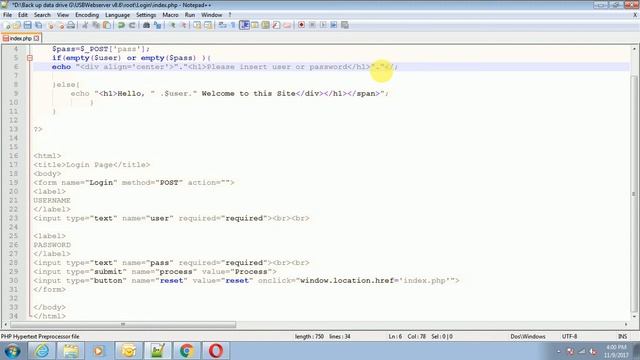Screen dimensions: 640x360
Task: Zoom out using the toolbar icon
Action: pos(183,25)
